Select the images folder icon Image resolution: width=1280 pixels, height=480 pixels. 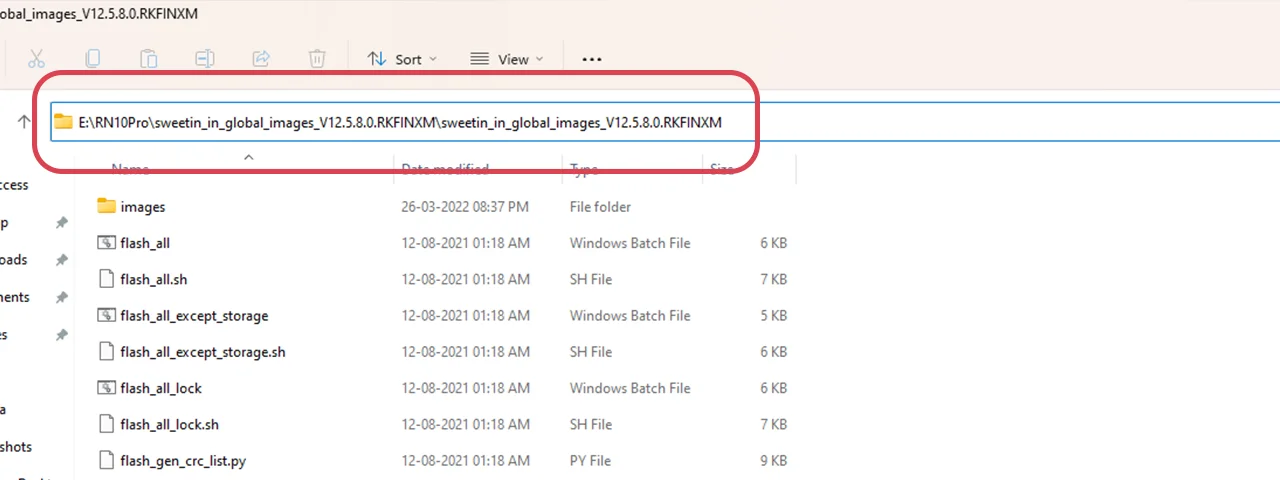[107, 206]
